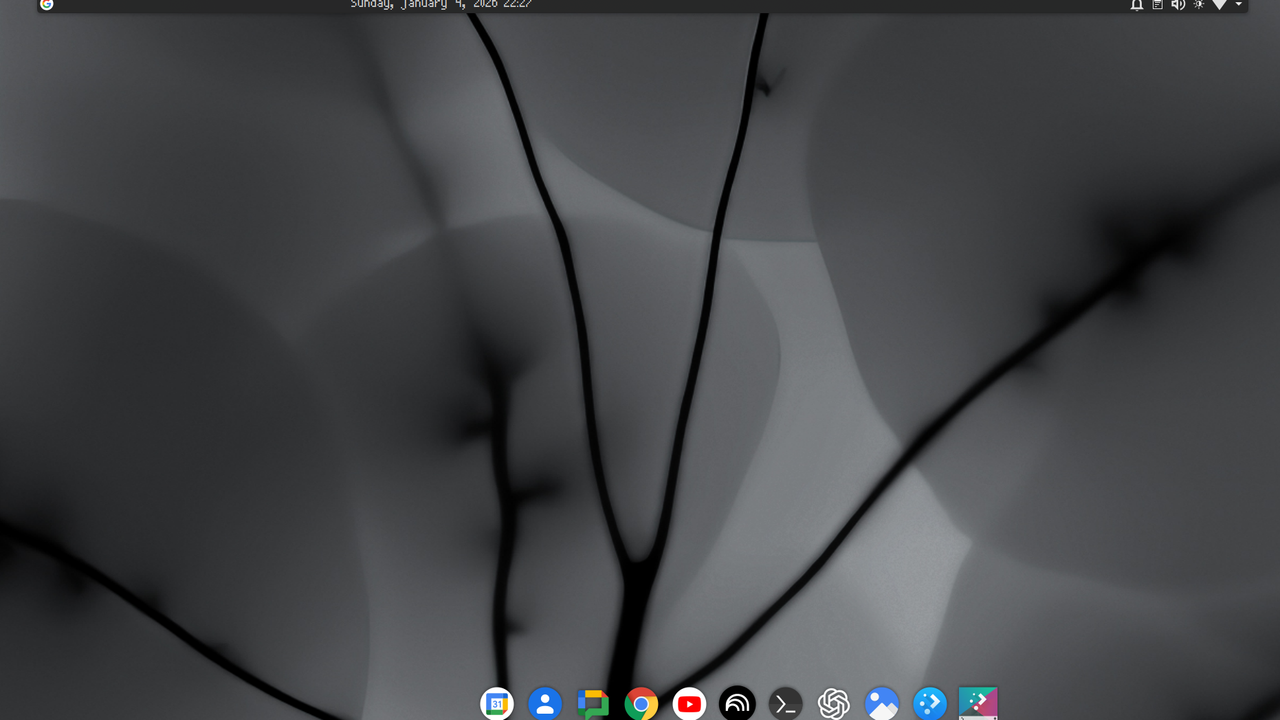
Task: Adjust brightness using the sun tray icon
Action: coord(1198,5)
